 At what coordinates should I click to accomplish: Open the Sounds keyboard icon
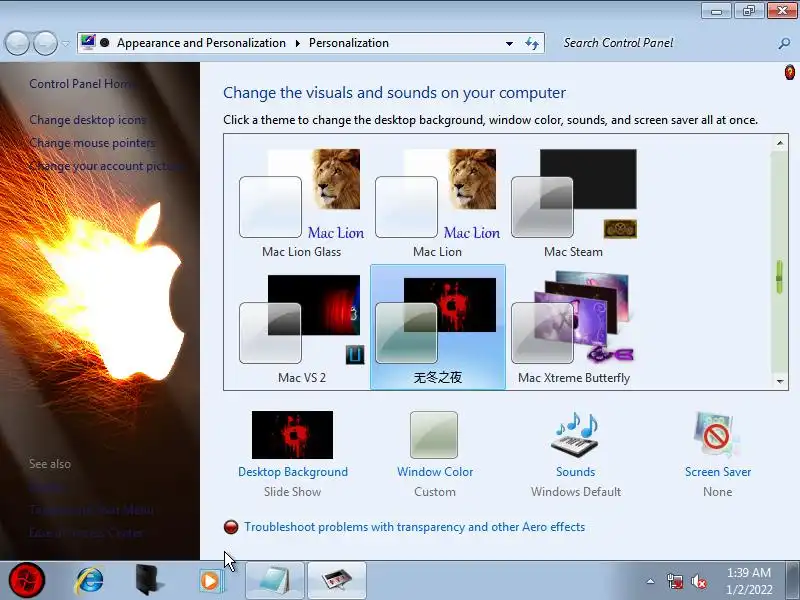pyautogui.click(x=576, y=435)
